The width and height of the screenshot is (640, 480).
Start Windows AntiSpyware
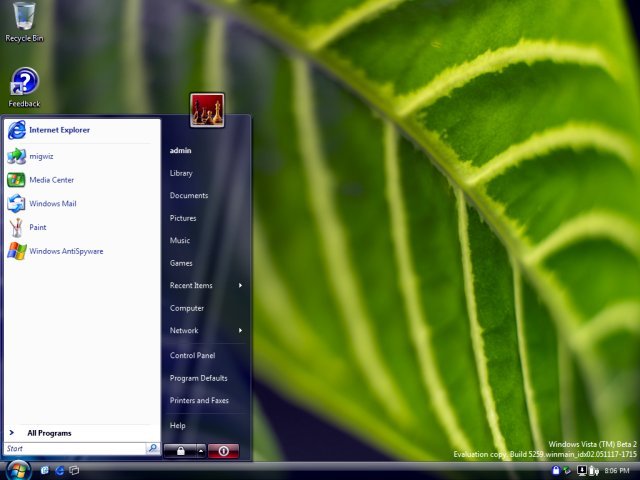[65, 252]
